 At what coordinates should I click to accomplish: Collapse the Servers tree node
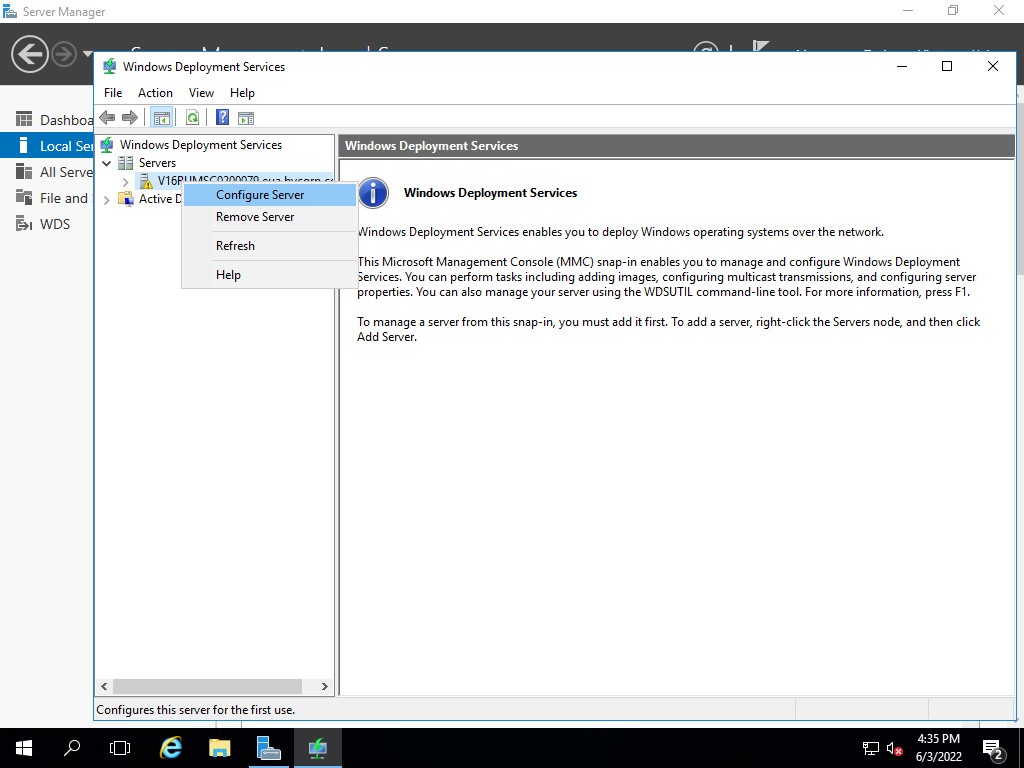[107, 163]
